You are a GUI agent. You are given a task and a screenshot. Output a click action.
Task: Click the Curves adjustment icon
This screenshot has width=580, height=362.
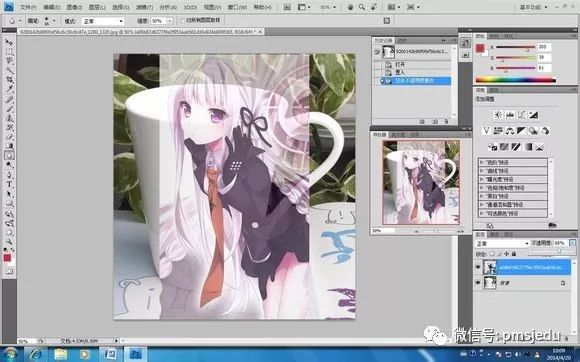click(522, 115)
